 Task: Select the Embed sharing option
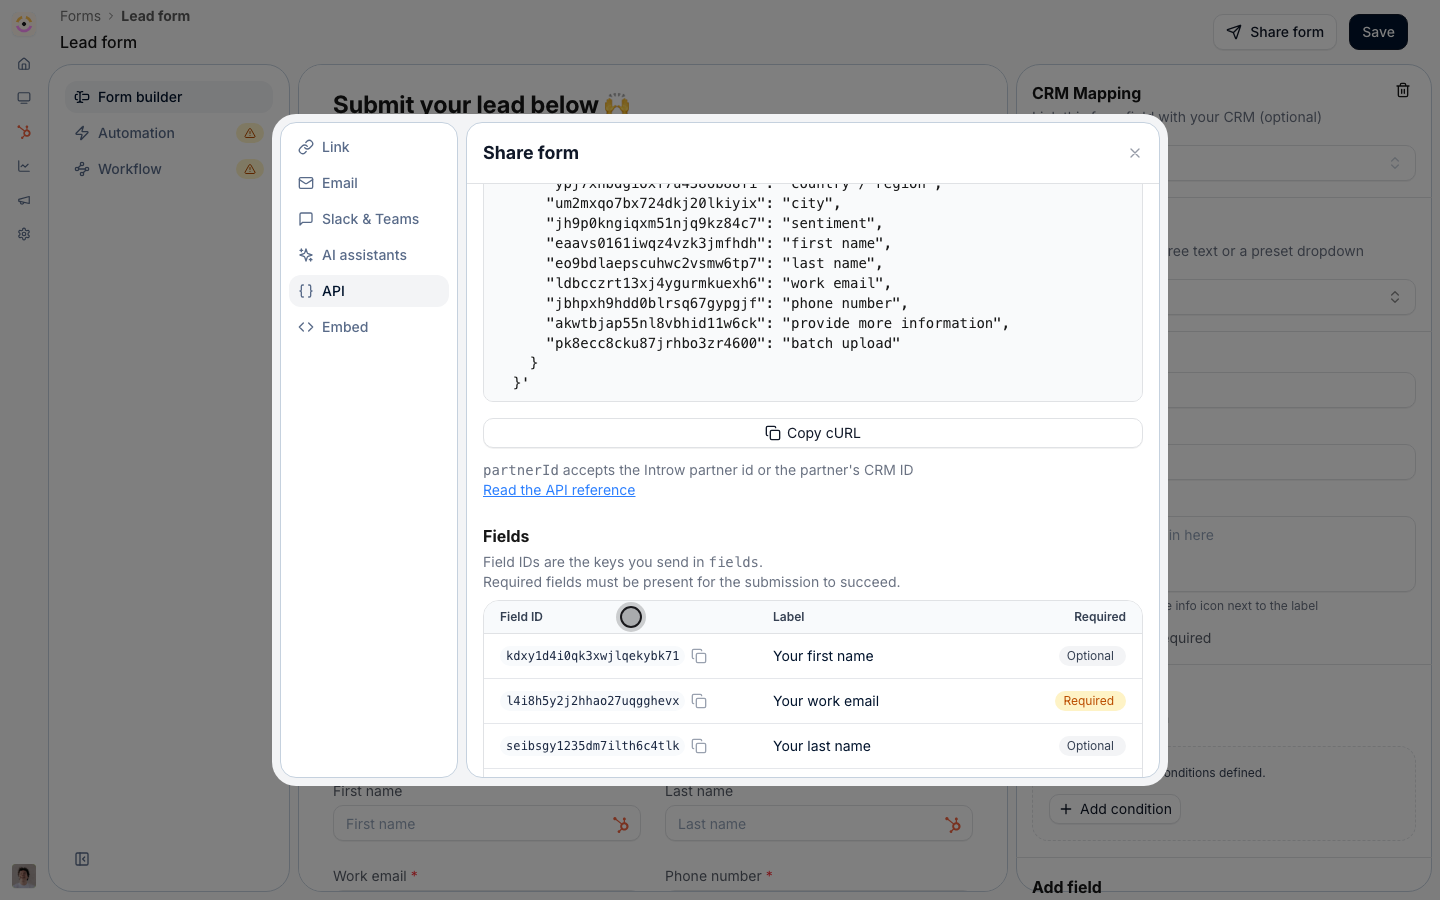369,327
